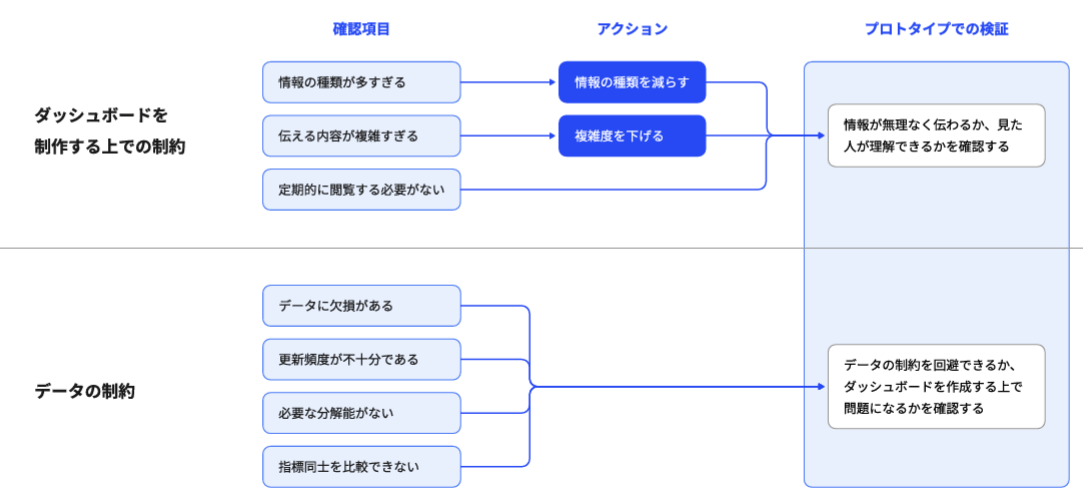This screenshot has width=1083, height=493.
Task: Select the 定期的に閲覧する必要がない box
Action: [x=361, y=189]
